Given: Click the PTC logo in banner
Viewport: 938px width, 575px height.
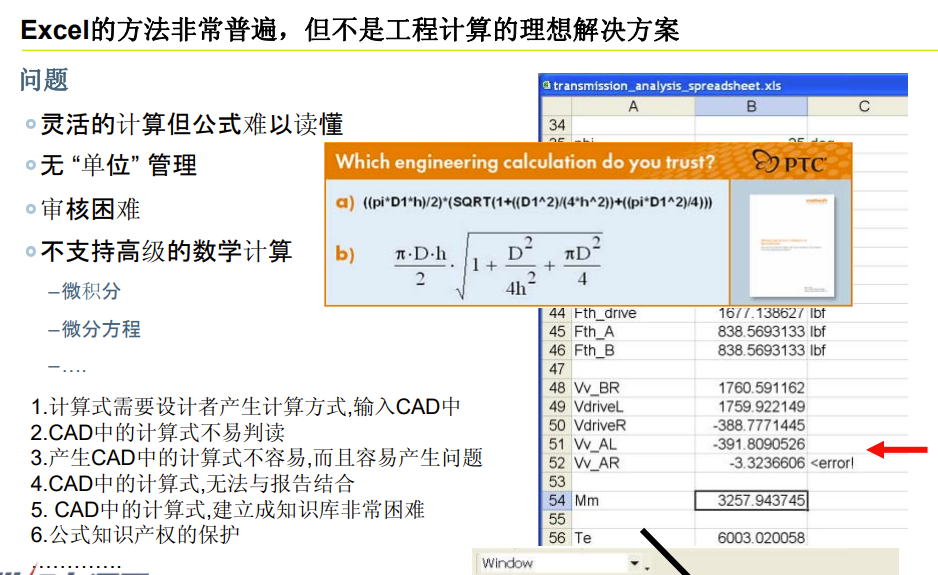Looking at the screenshot, I should coord(789,162).
